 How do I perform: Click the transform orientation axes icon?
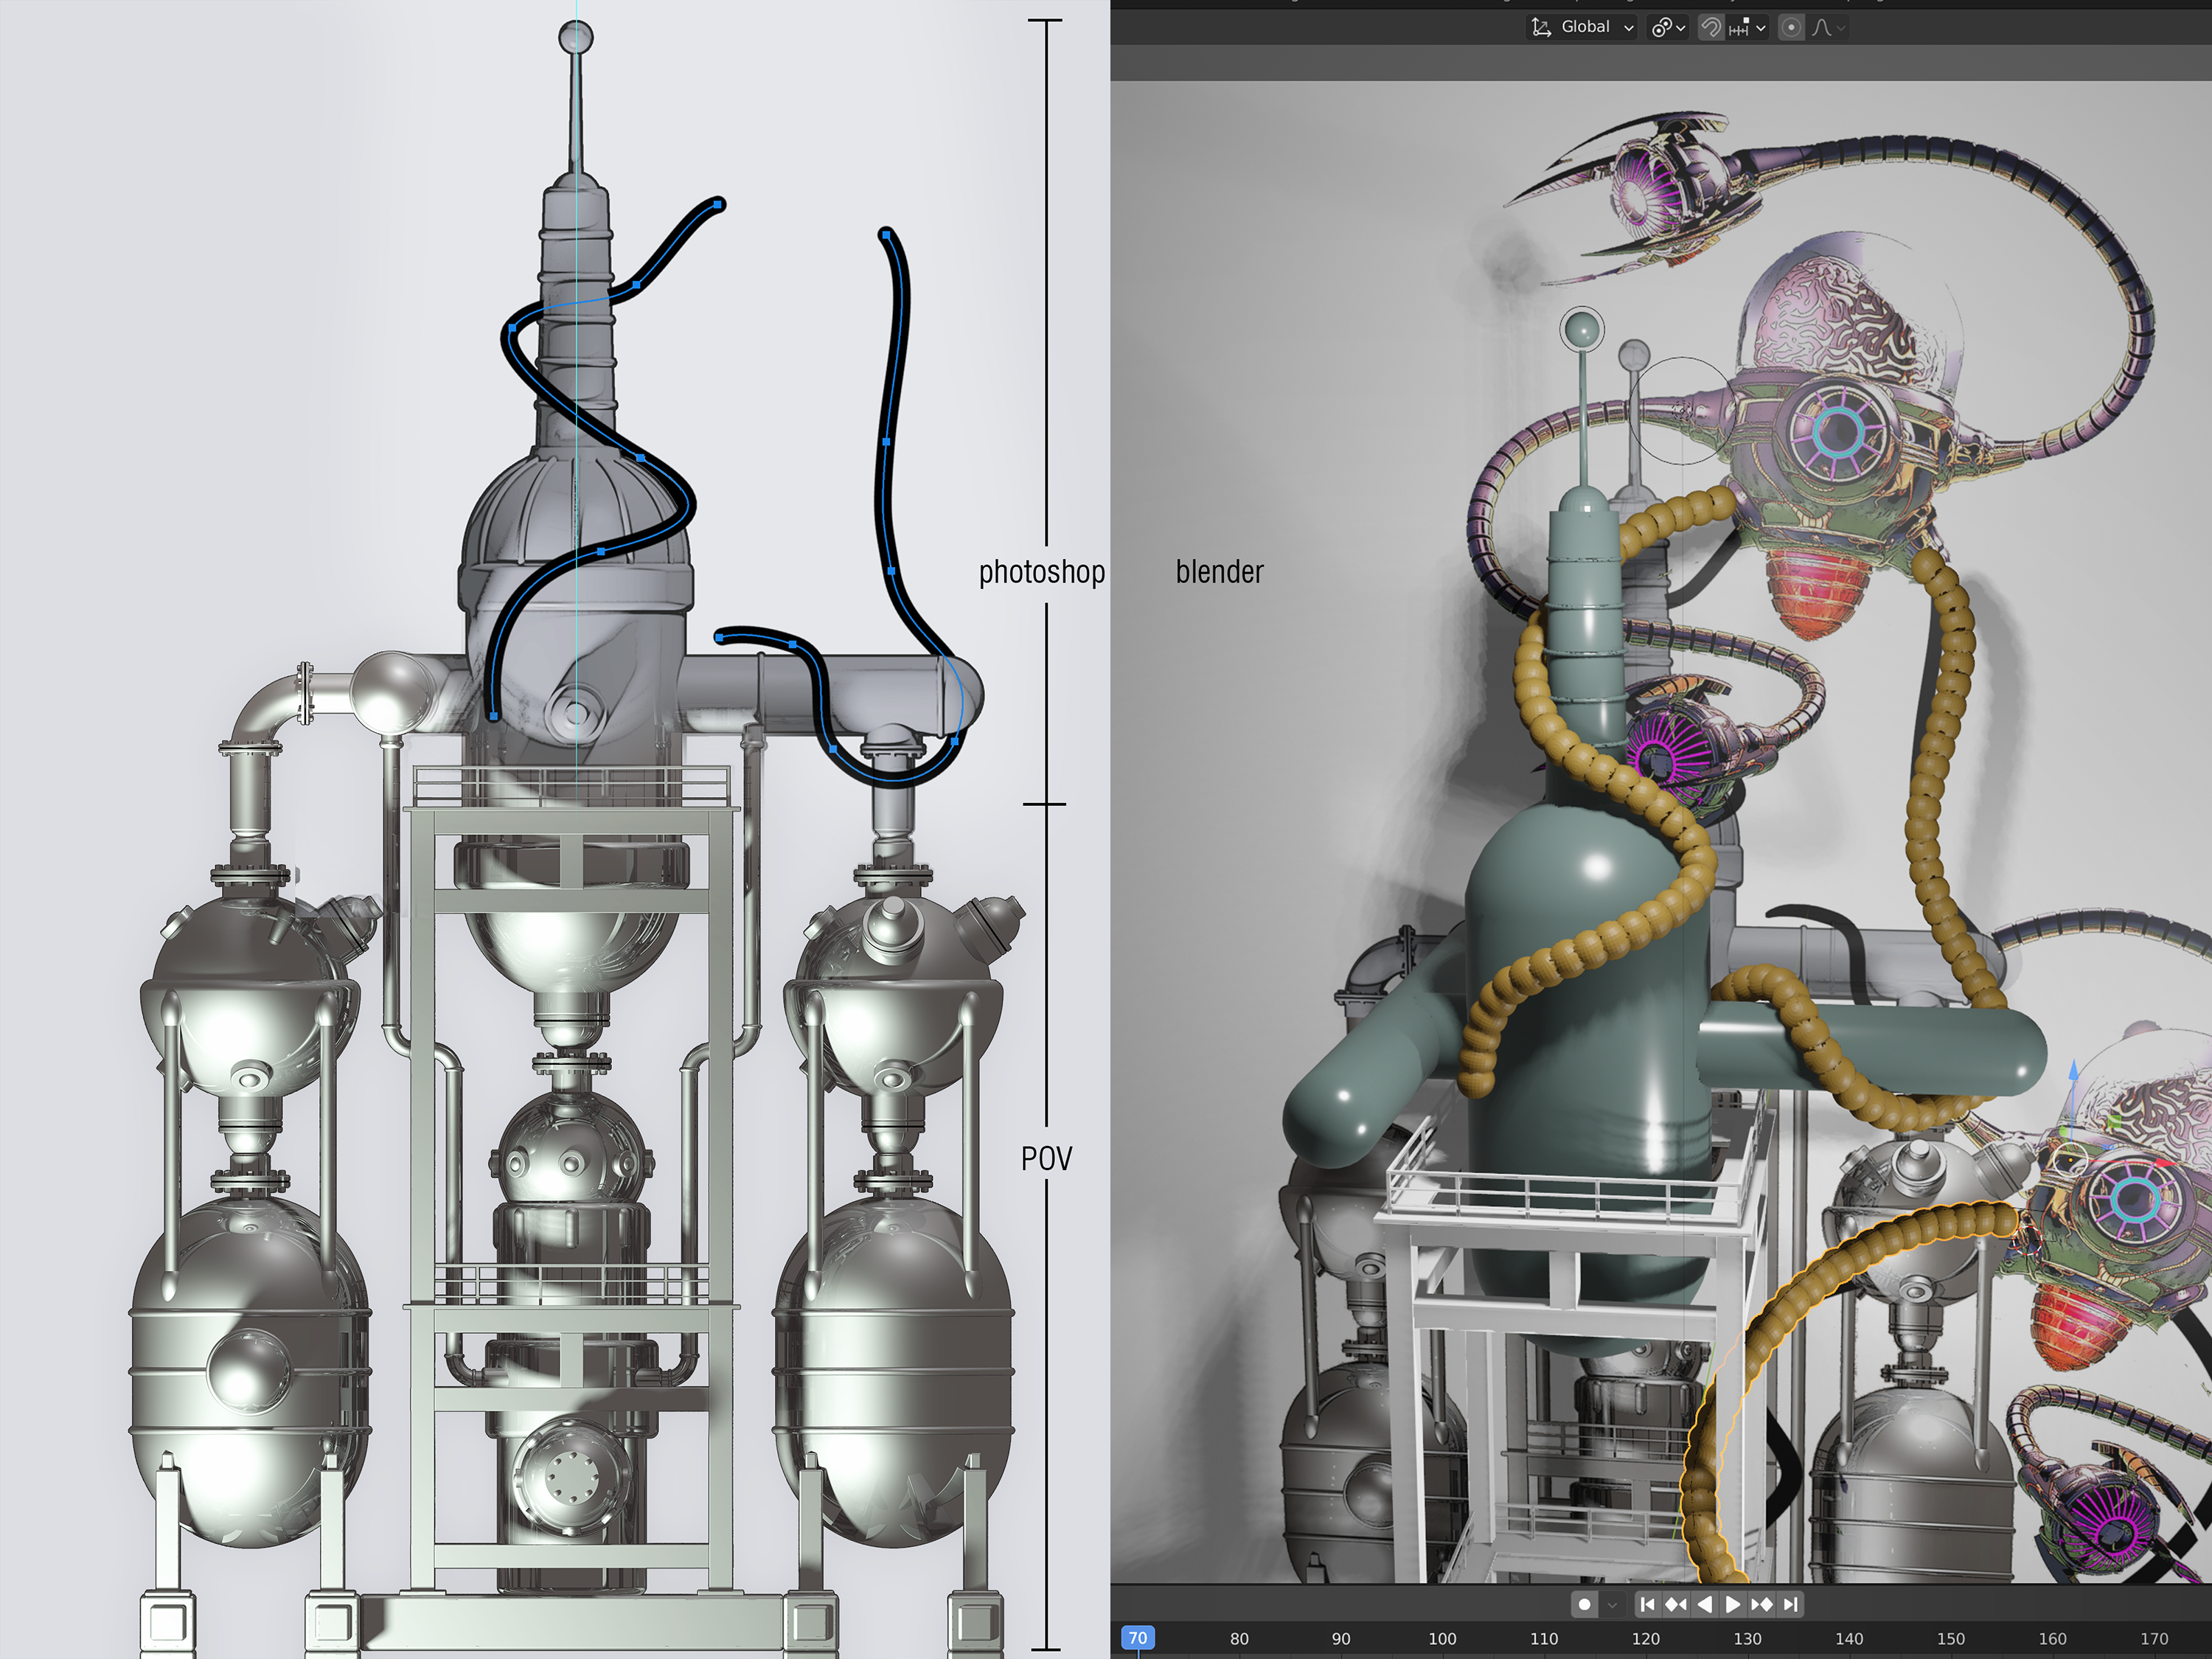[x=1541, y=27]
